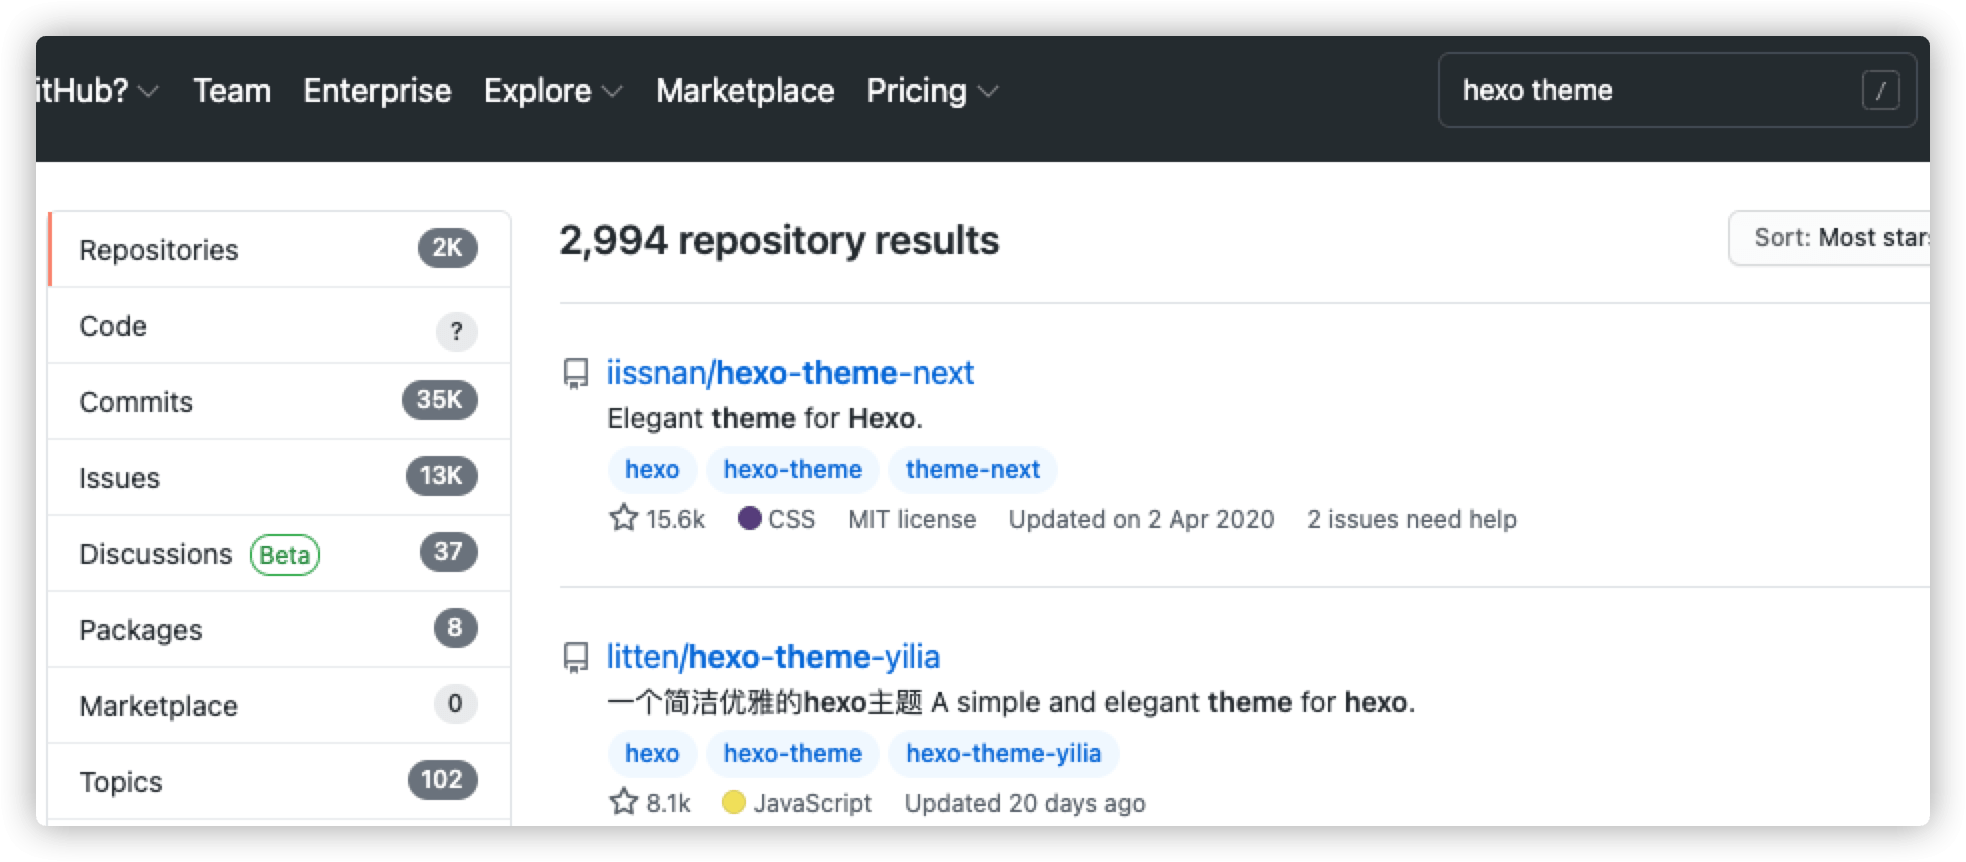Click the green Beta badge beside Discussions
This screenshot has width=1966, height=862.
tap(285, 555)
